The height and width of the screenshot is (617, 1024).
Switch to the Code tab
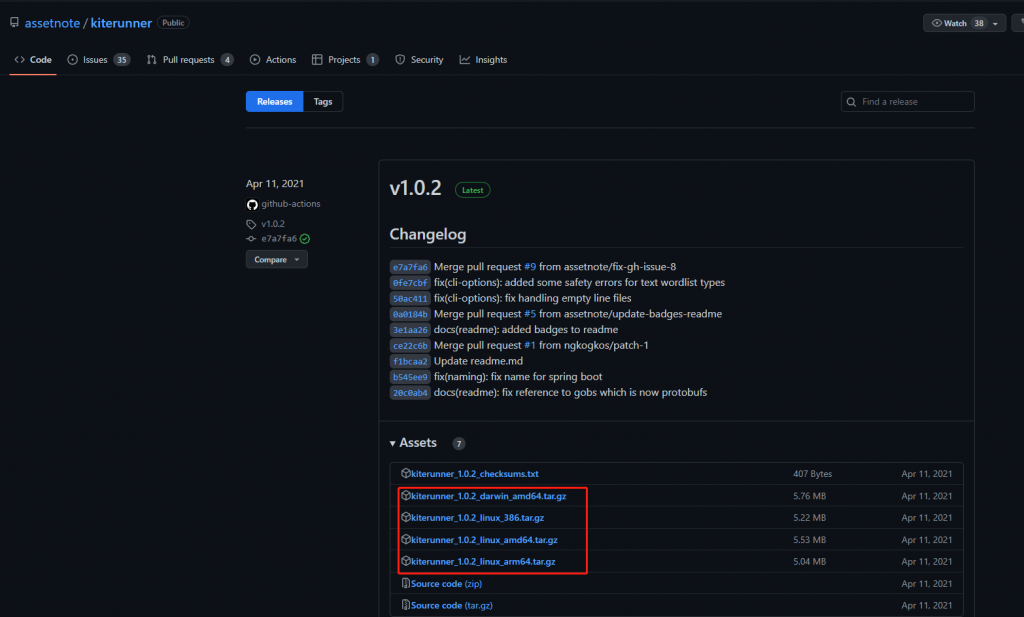coord(33,59)
